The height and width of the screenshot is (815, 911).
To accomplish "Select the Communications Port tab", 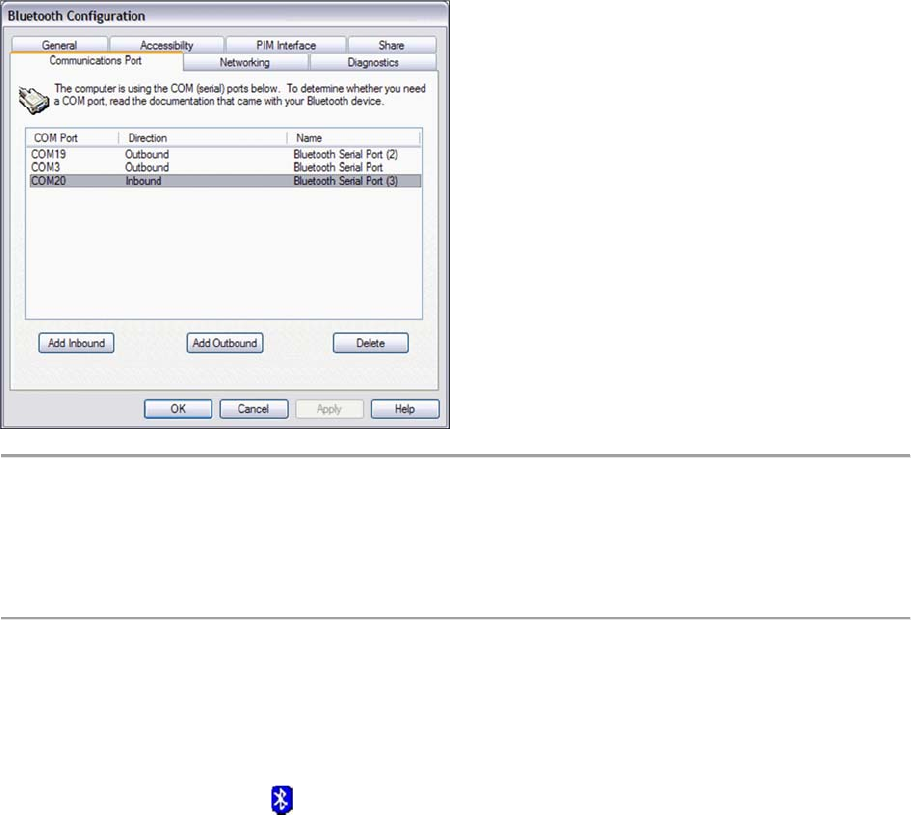I will [96, 61].
